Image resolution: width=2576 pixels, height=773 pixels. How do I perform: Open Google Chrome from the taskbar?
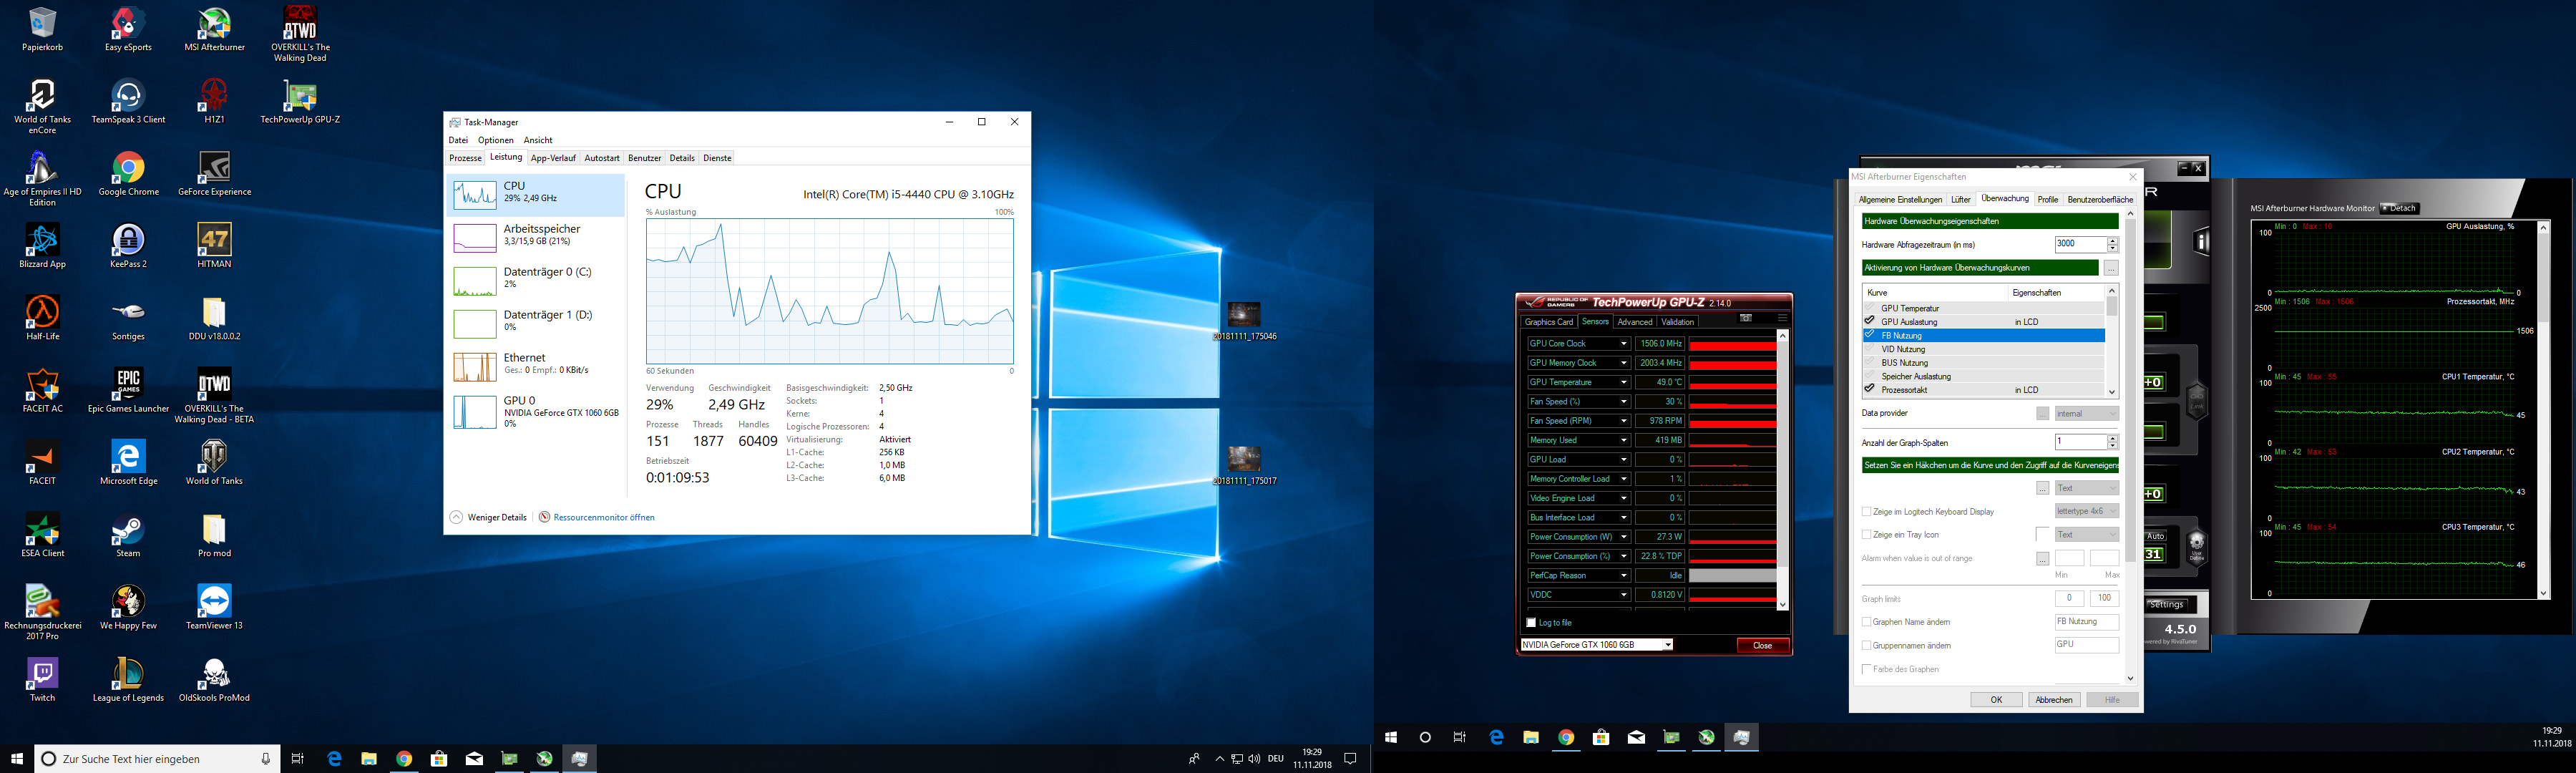click(1566, 738)
